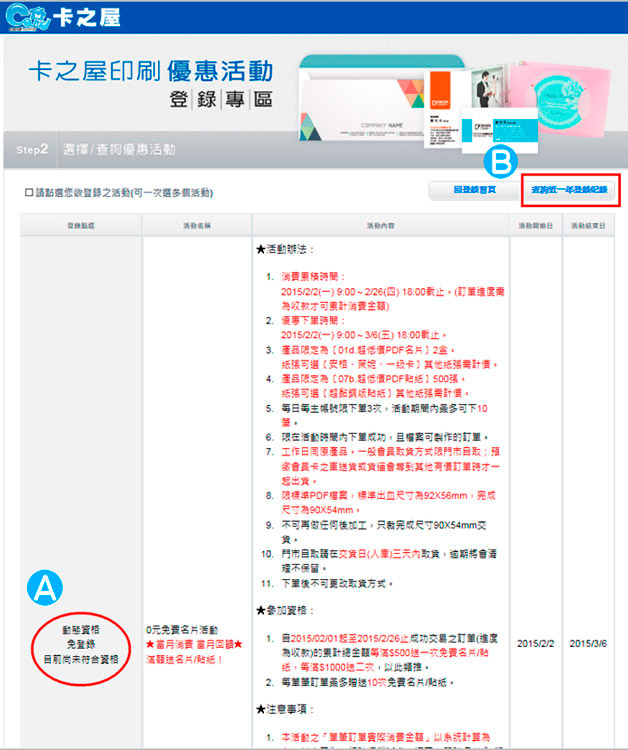Open 查詢近一年登錄紀錄 records button
This screenshot has width=628, height=750.
click(x=570, y=190)
